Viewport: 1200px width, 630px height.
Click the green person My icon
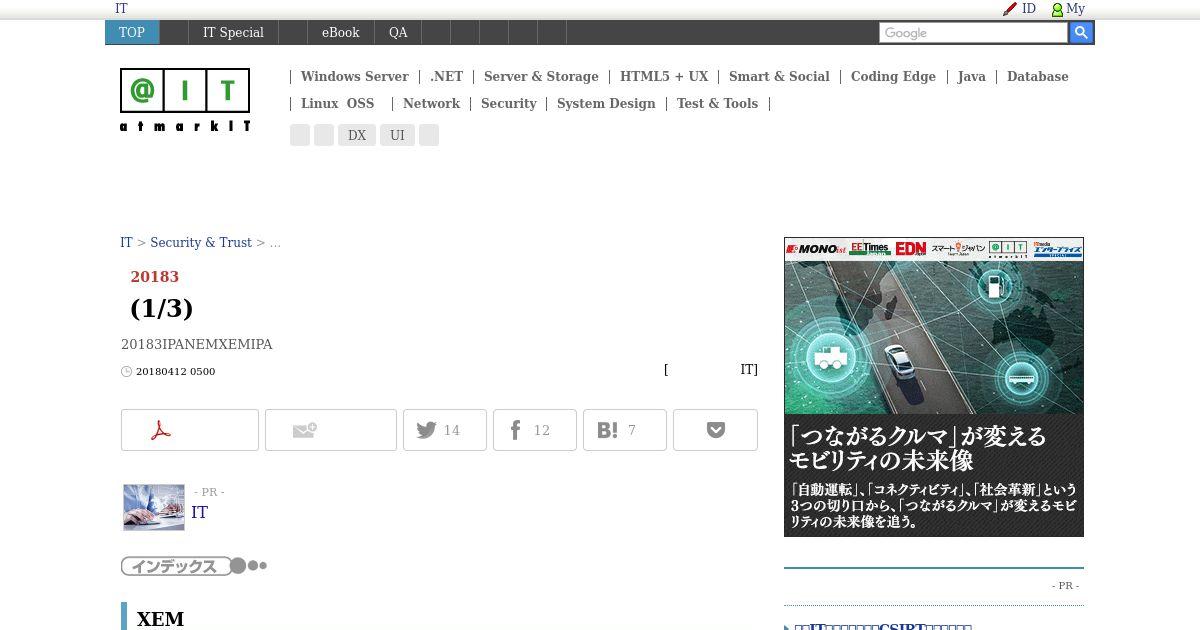coord(1057,9)
